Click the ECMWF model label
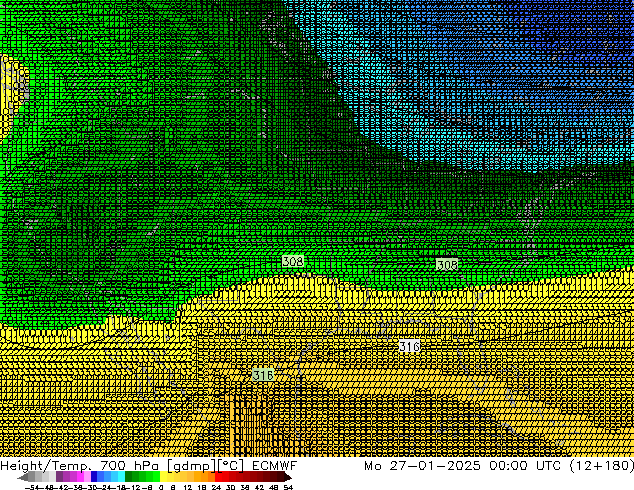634x490 pixels. (275, 465)
